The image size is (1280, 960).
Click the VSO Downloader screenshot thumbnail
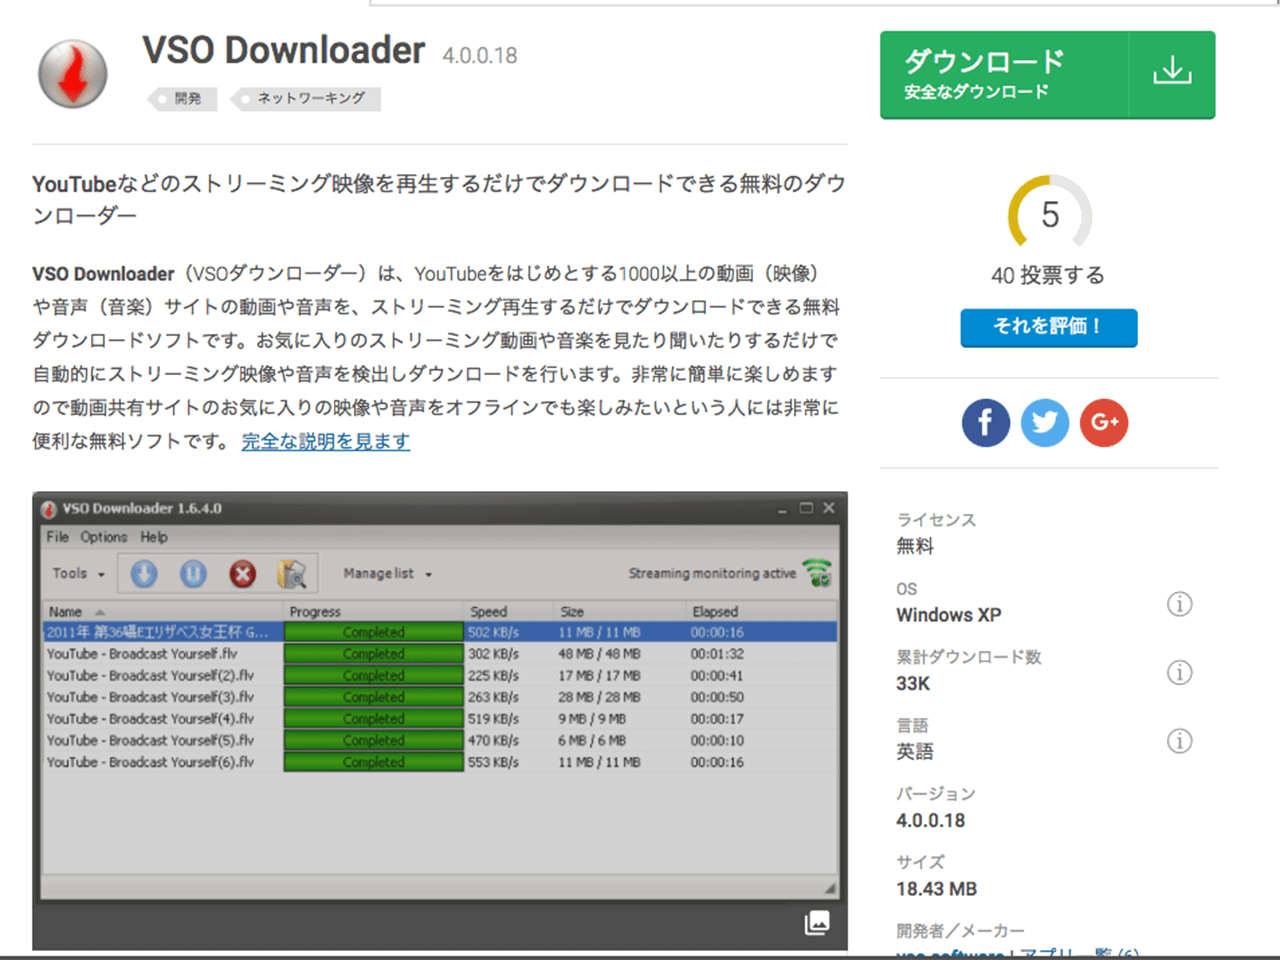pos(440,720)
